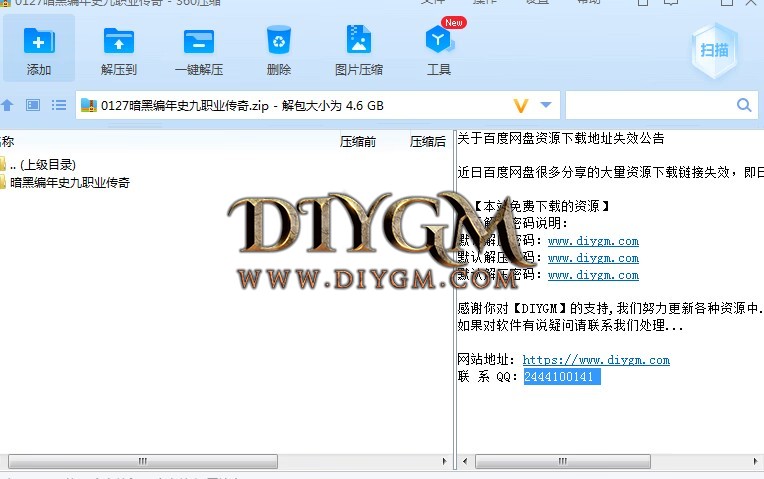Click the comment pane scroll-right arrow
764x479 pixels.
point(755,461)
